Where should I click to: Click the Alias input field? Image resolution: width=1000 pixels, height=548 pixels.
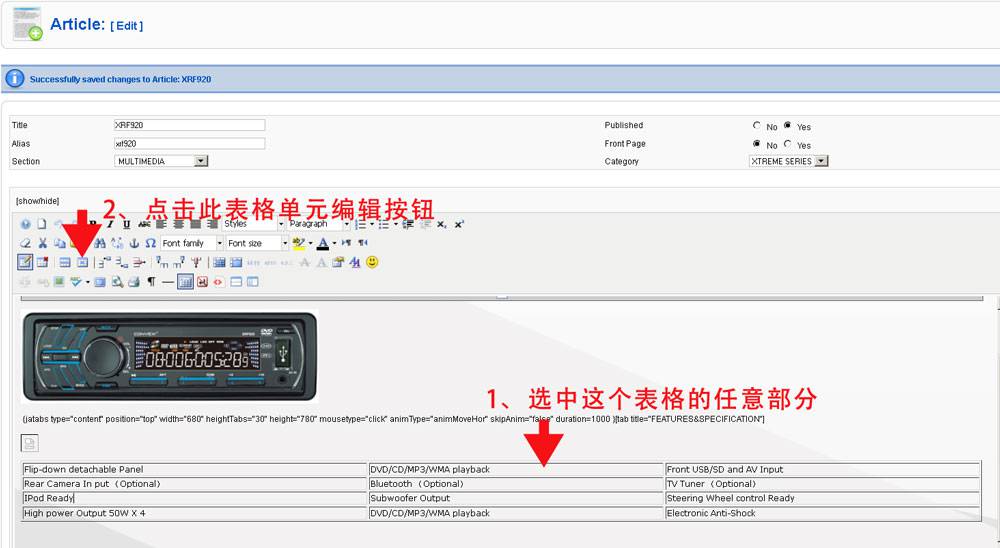coord(189,144)
